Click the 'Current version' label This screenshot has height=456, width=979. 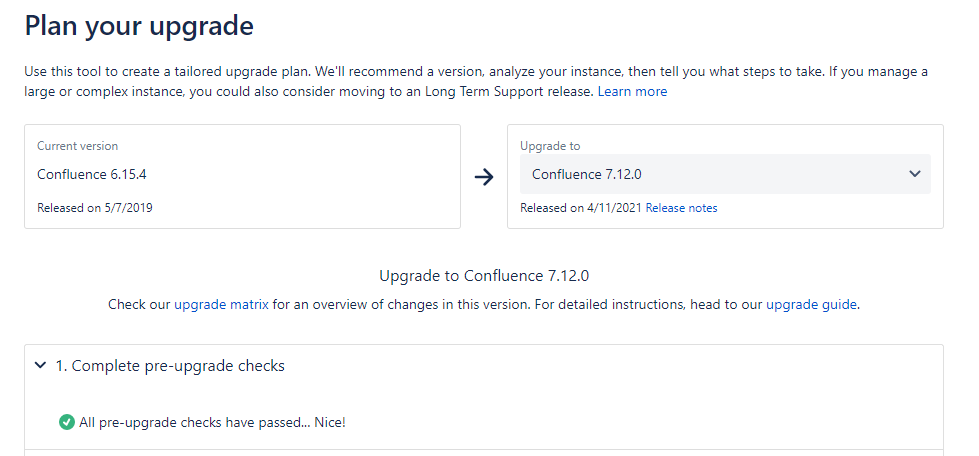click(x=77, y=146)
